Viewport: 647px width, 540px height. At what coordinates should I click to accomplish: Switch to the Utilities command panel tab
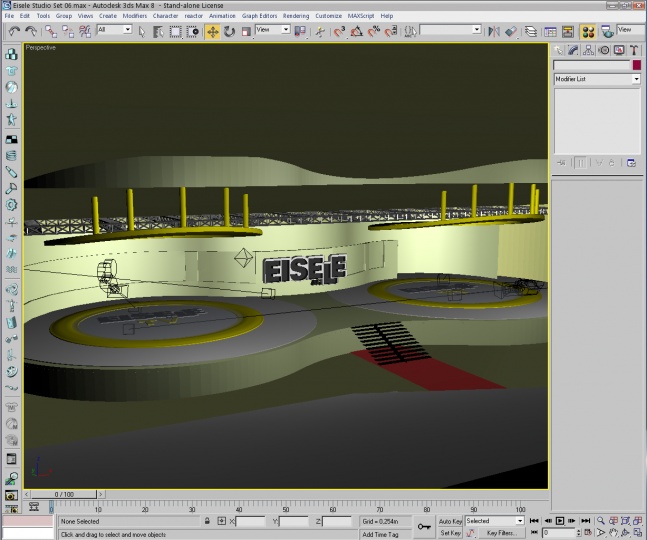[634, 50]
